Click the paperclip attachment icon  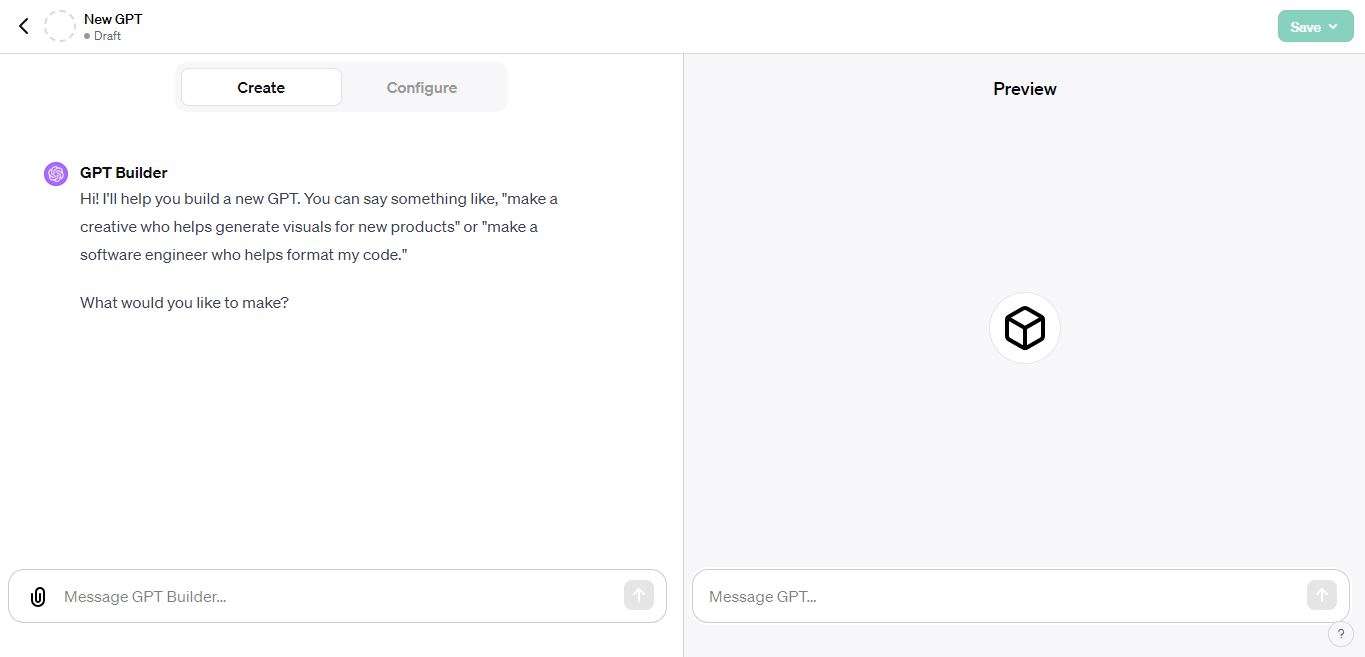point(38,596)
